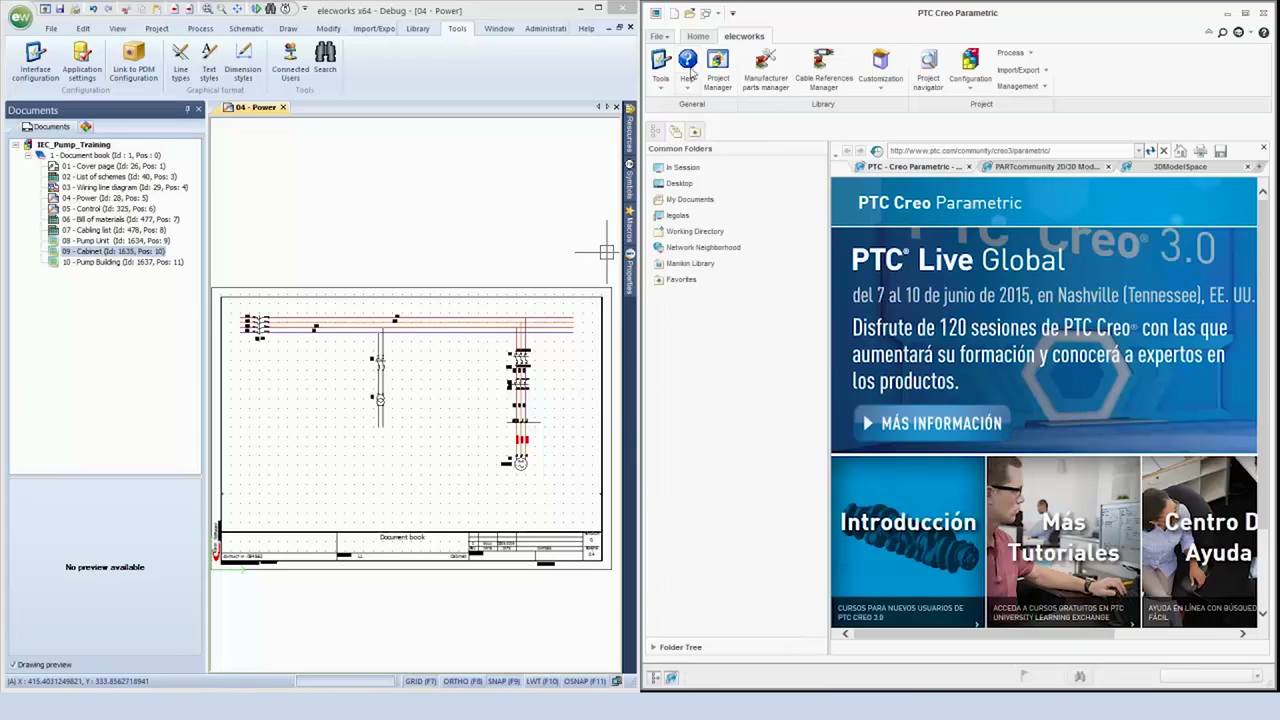Click into the Creo browser URL field
The width and height of the screenshot is (1280, 720).
1010,151
